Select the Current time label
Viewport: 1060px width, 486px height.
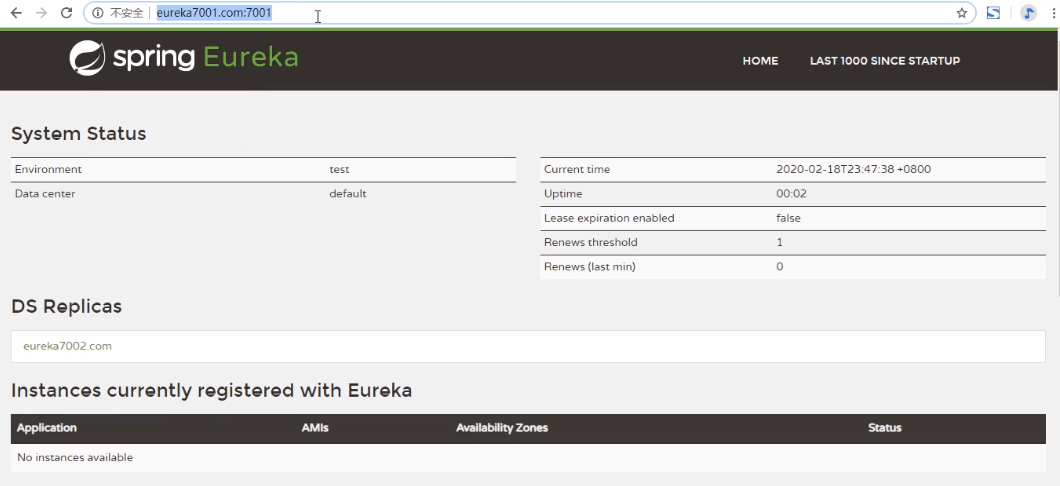(x=577, y=170)
